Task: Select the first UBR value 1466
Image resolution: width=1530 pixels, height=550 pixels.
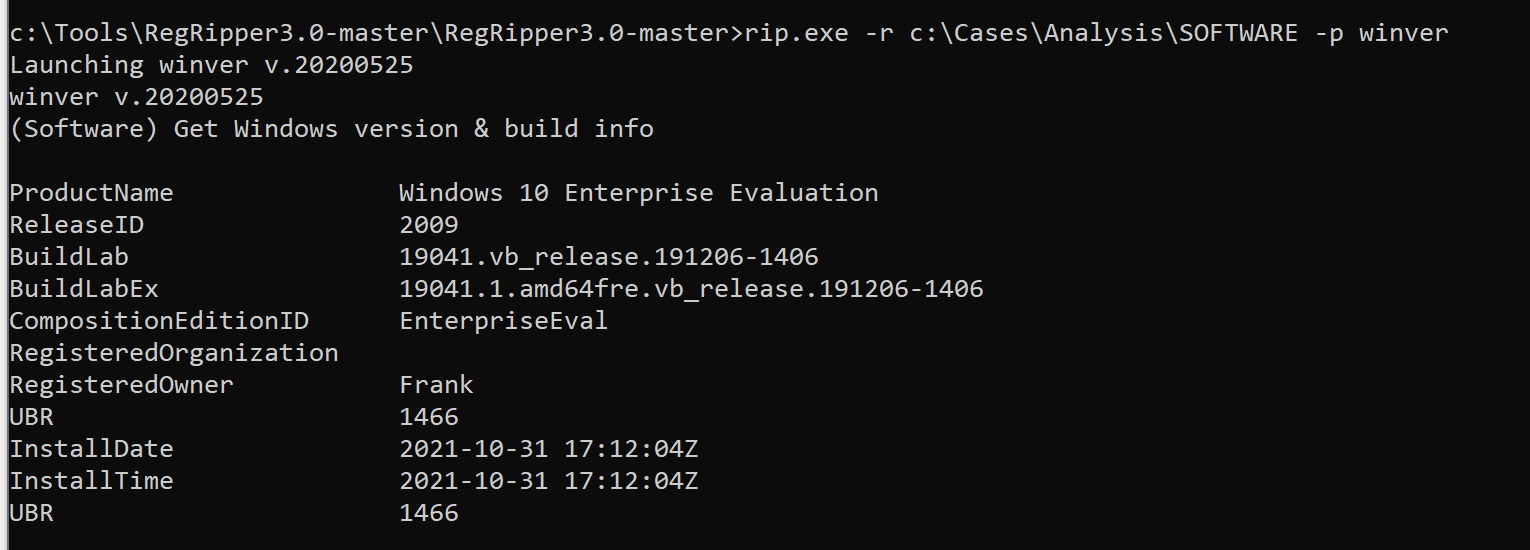Action: pos(429,417)
